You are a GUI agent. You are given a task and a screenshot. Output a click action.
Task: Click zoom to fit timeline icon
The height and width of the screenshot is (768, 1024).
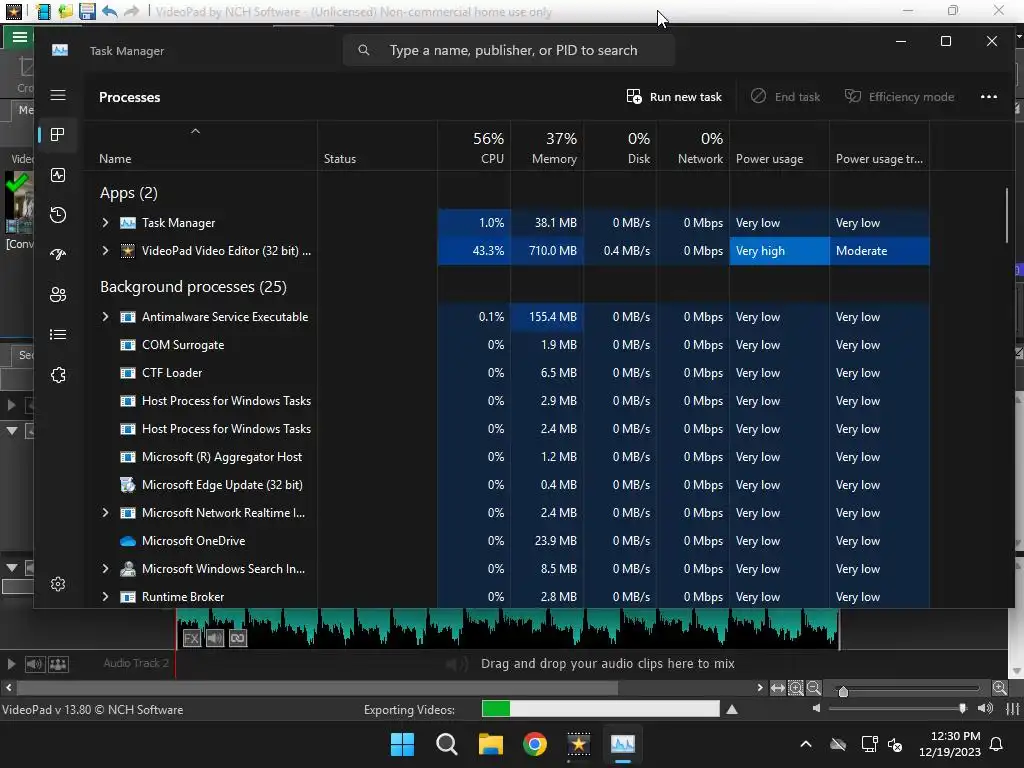click(x=777, y=688)
